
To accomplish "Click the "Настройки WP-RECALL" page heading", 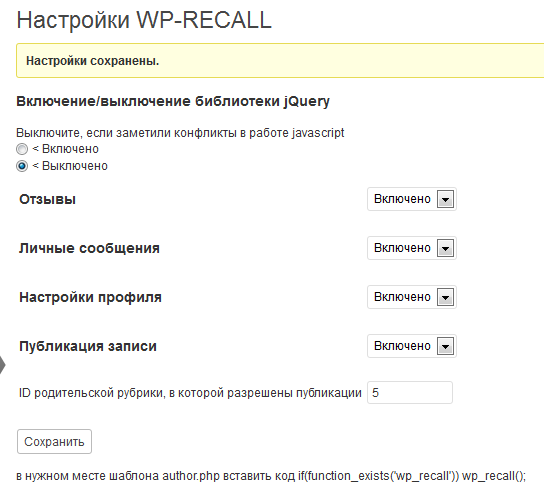I will pos(144,20).
